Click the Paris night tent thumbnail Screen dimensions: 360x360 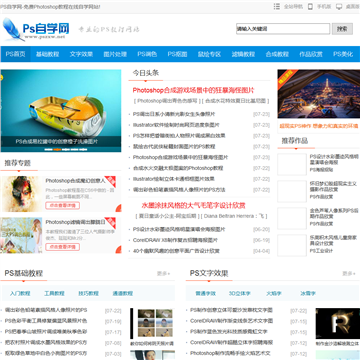(319, 94)
